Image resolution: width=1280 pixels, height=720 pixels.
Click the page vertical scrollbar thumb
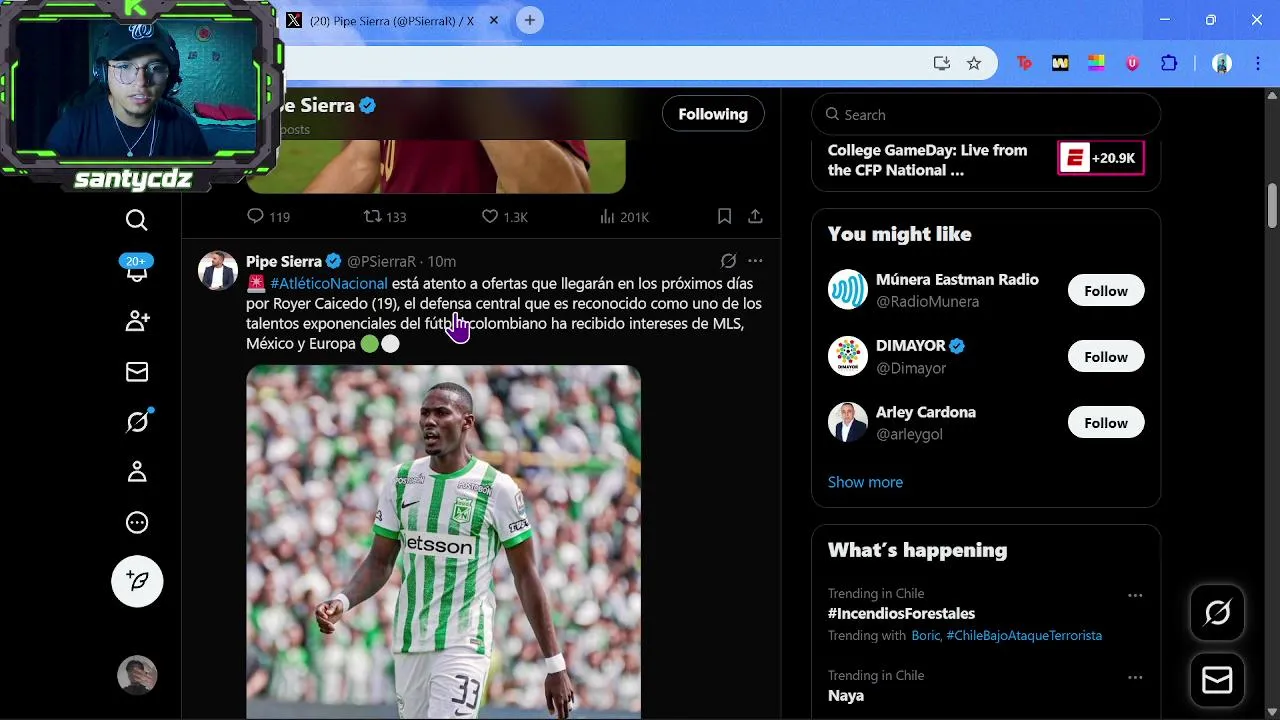point(1272,205)
